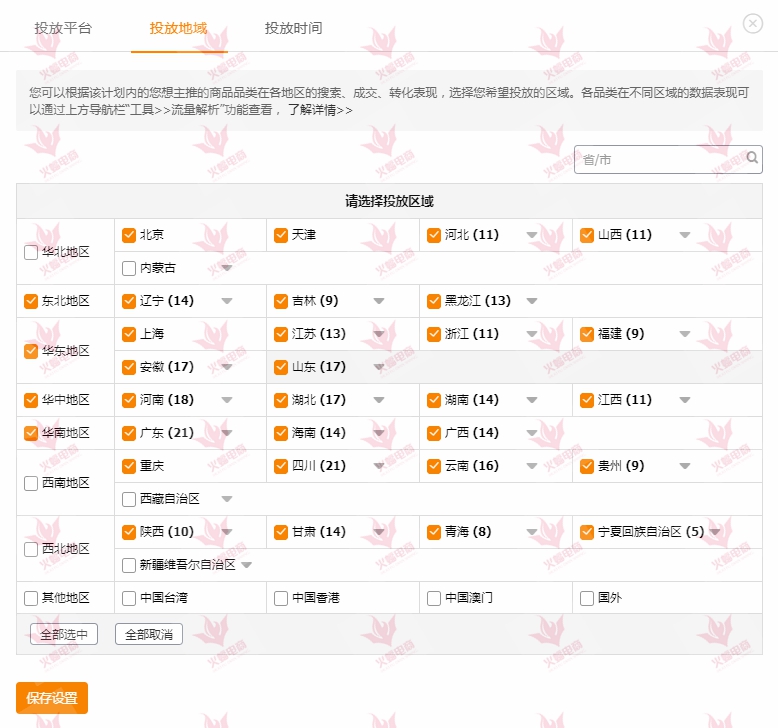Uncheck the 华东地区 region checkbox

[x=31, y=351]
